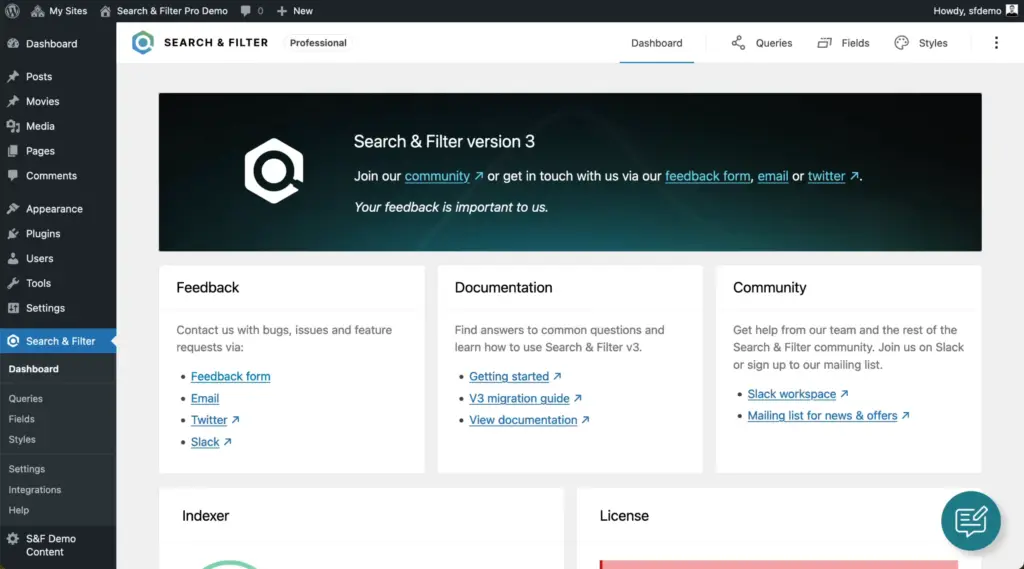The width and height of the screenshot is (1024, 569).
Task: Open the community link in banner
Action: (437, 176)
